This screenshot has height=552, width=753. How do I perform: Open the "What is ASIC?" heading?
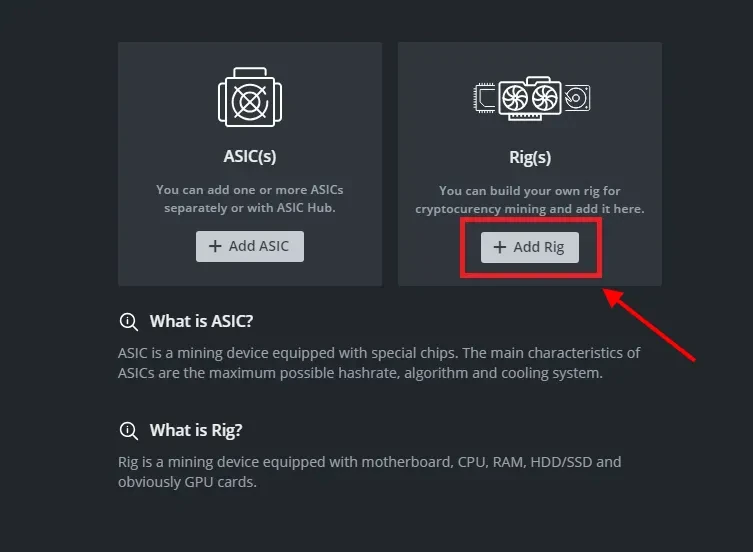[201, 321]
